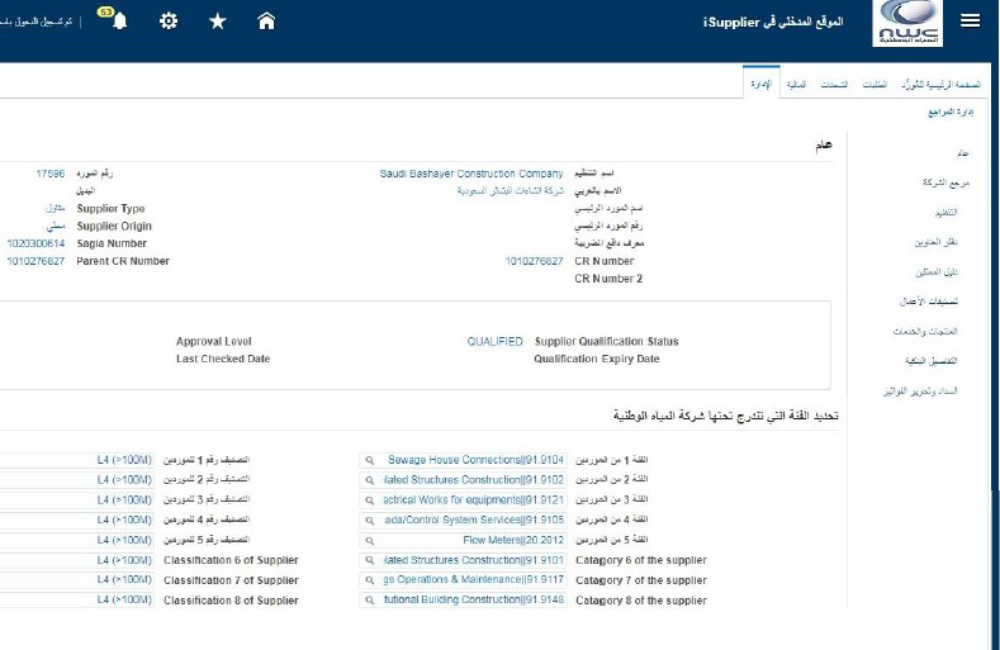
Task: Click the CR Number value 1010276827
Action: (534, 261)
